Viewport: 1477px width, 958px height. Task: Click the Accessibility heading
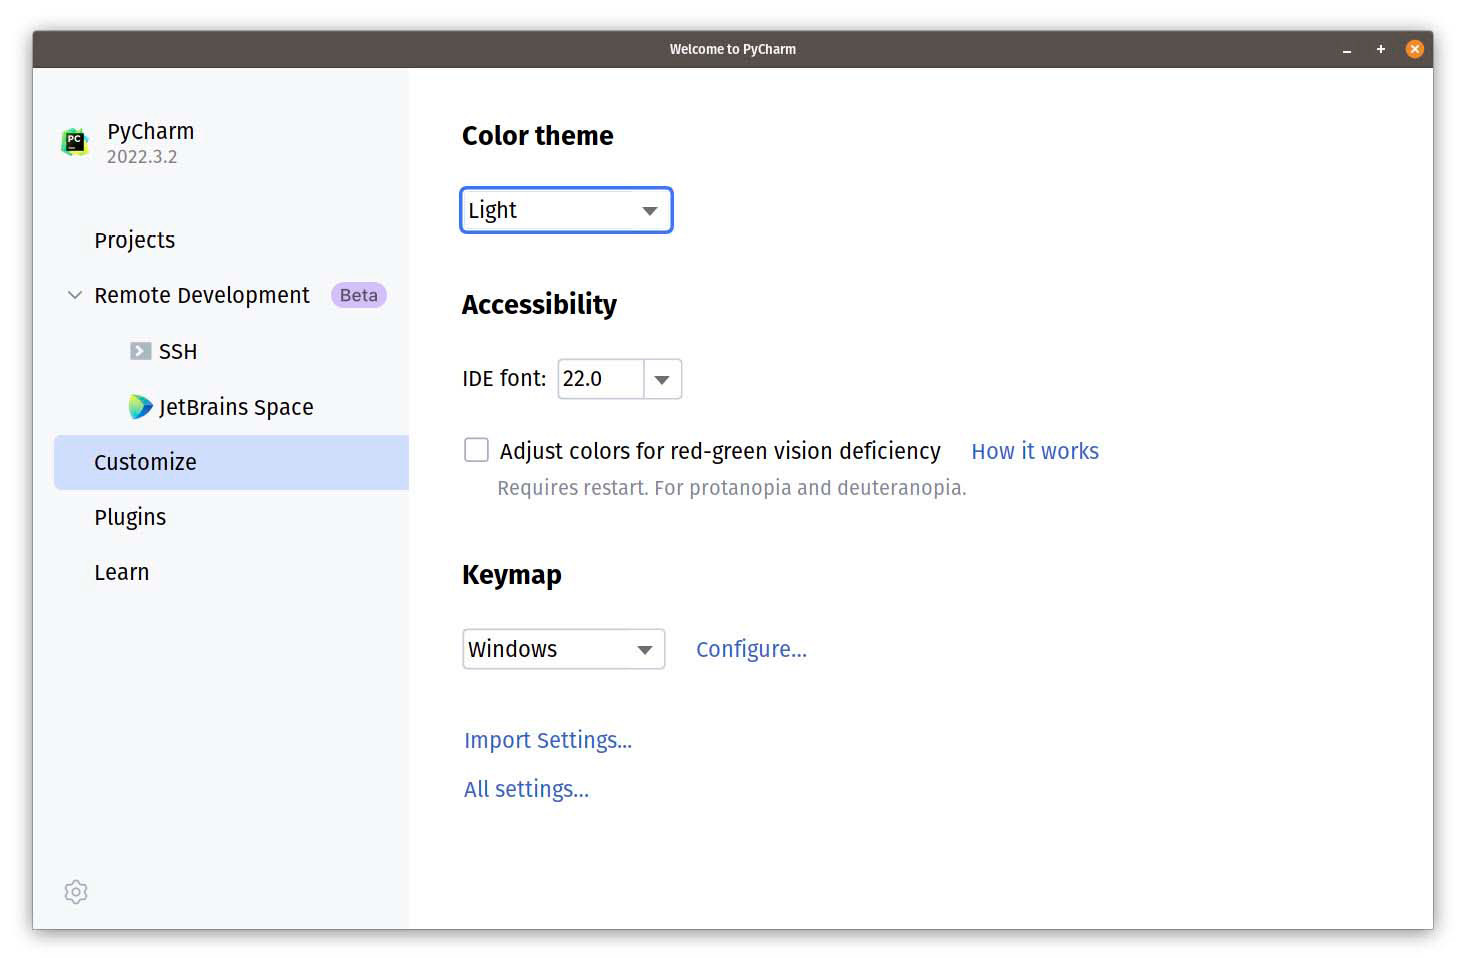(x=539, y=304)
